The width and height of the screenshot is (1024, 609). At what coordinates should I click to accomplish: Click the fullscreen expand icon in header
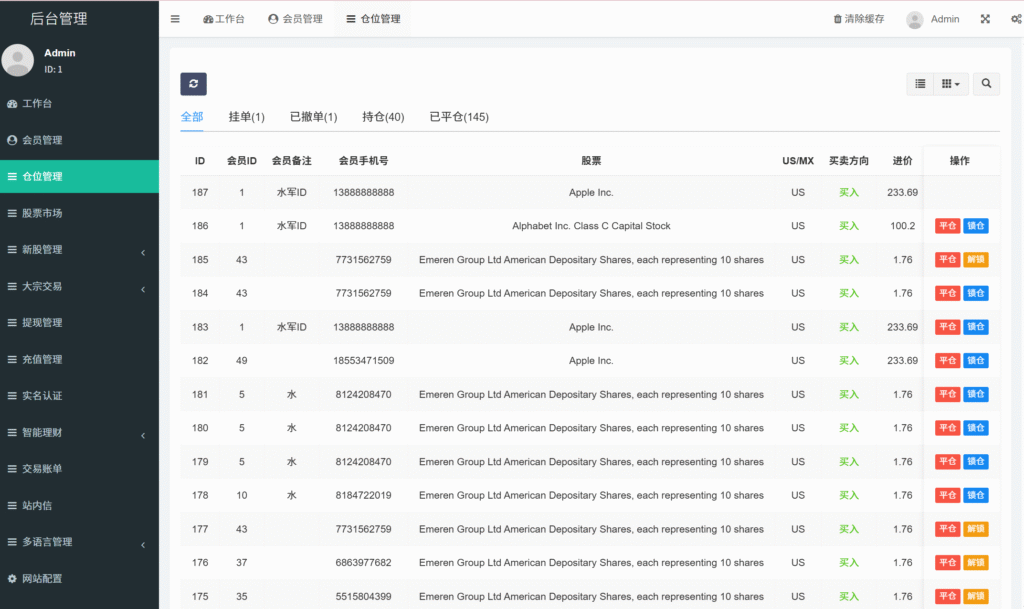[x=985, y=19]
